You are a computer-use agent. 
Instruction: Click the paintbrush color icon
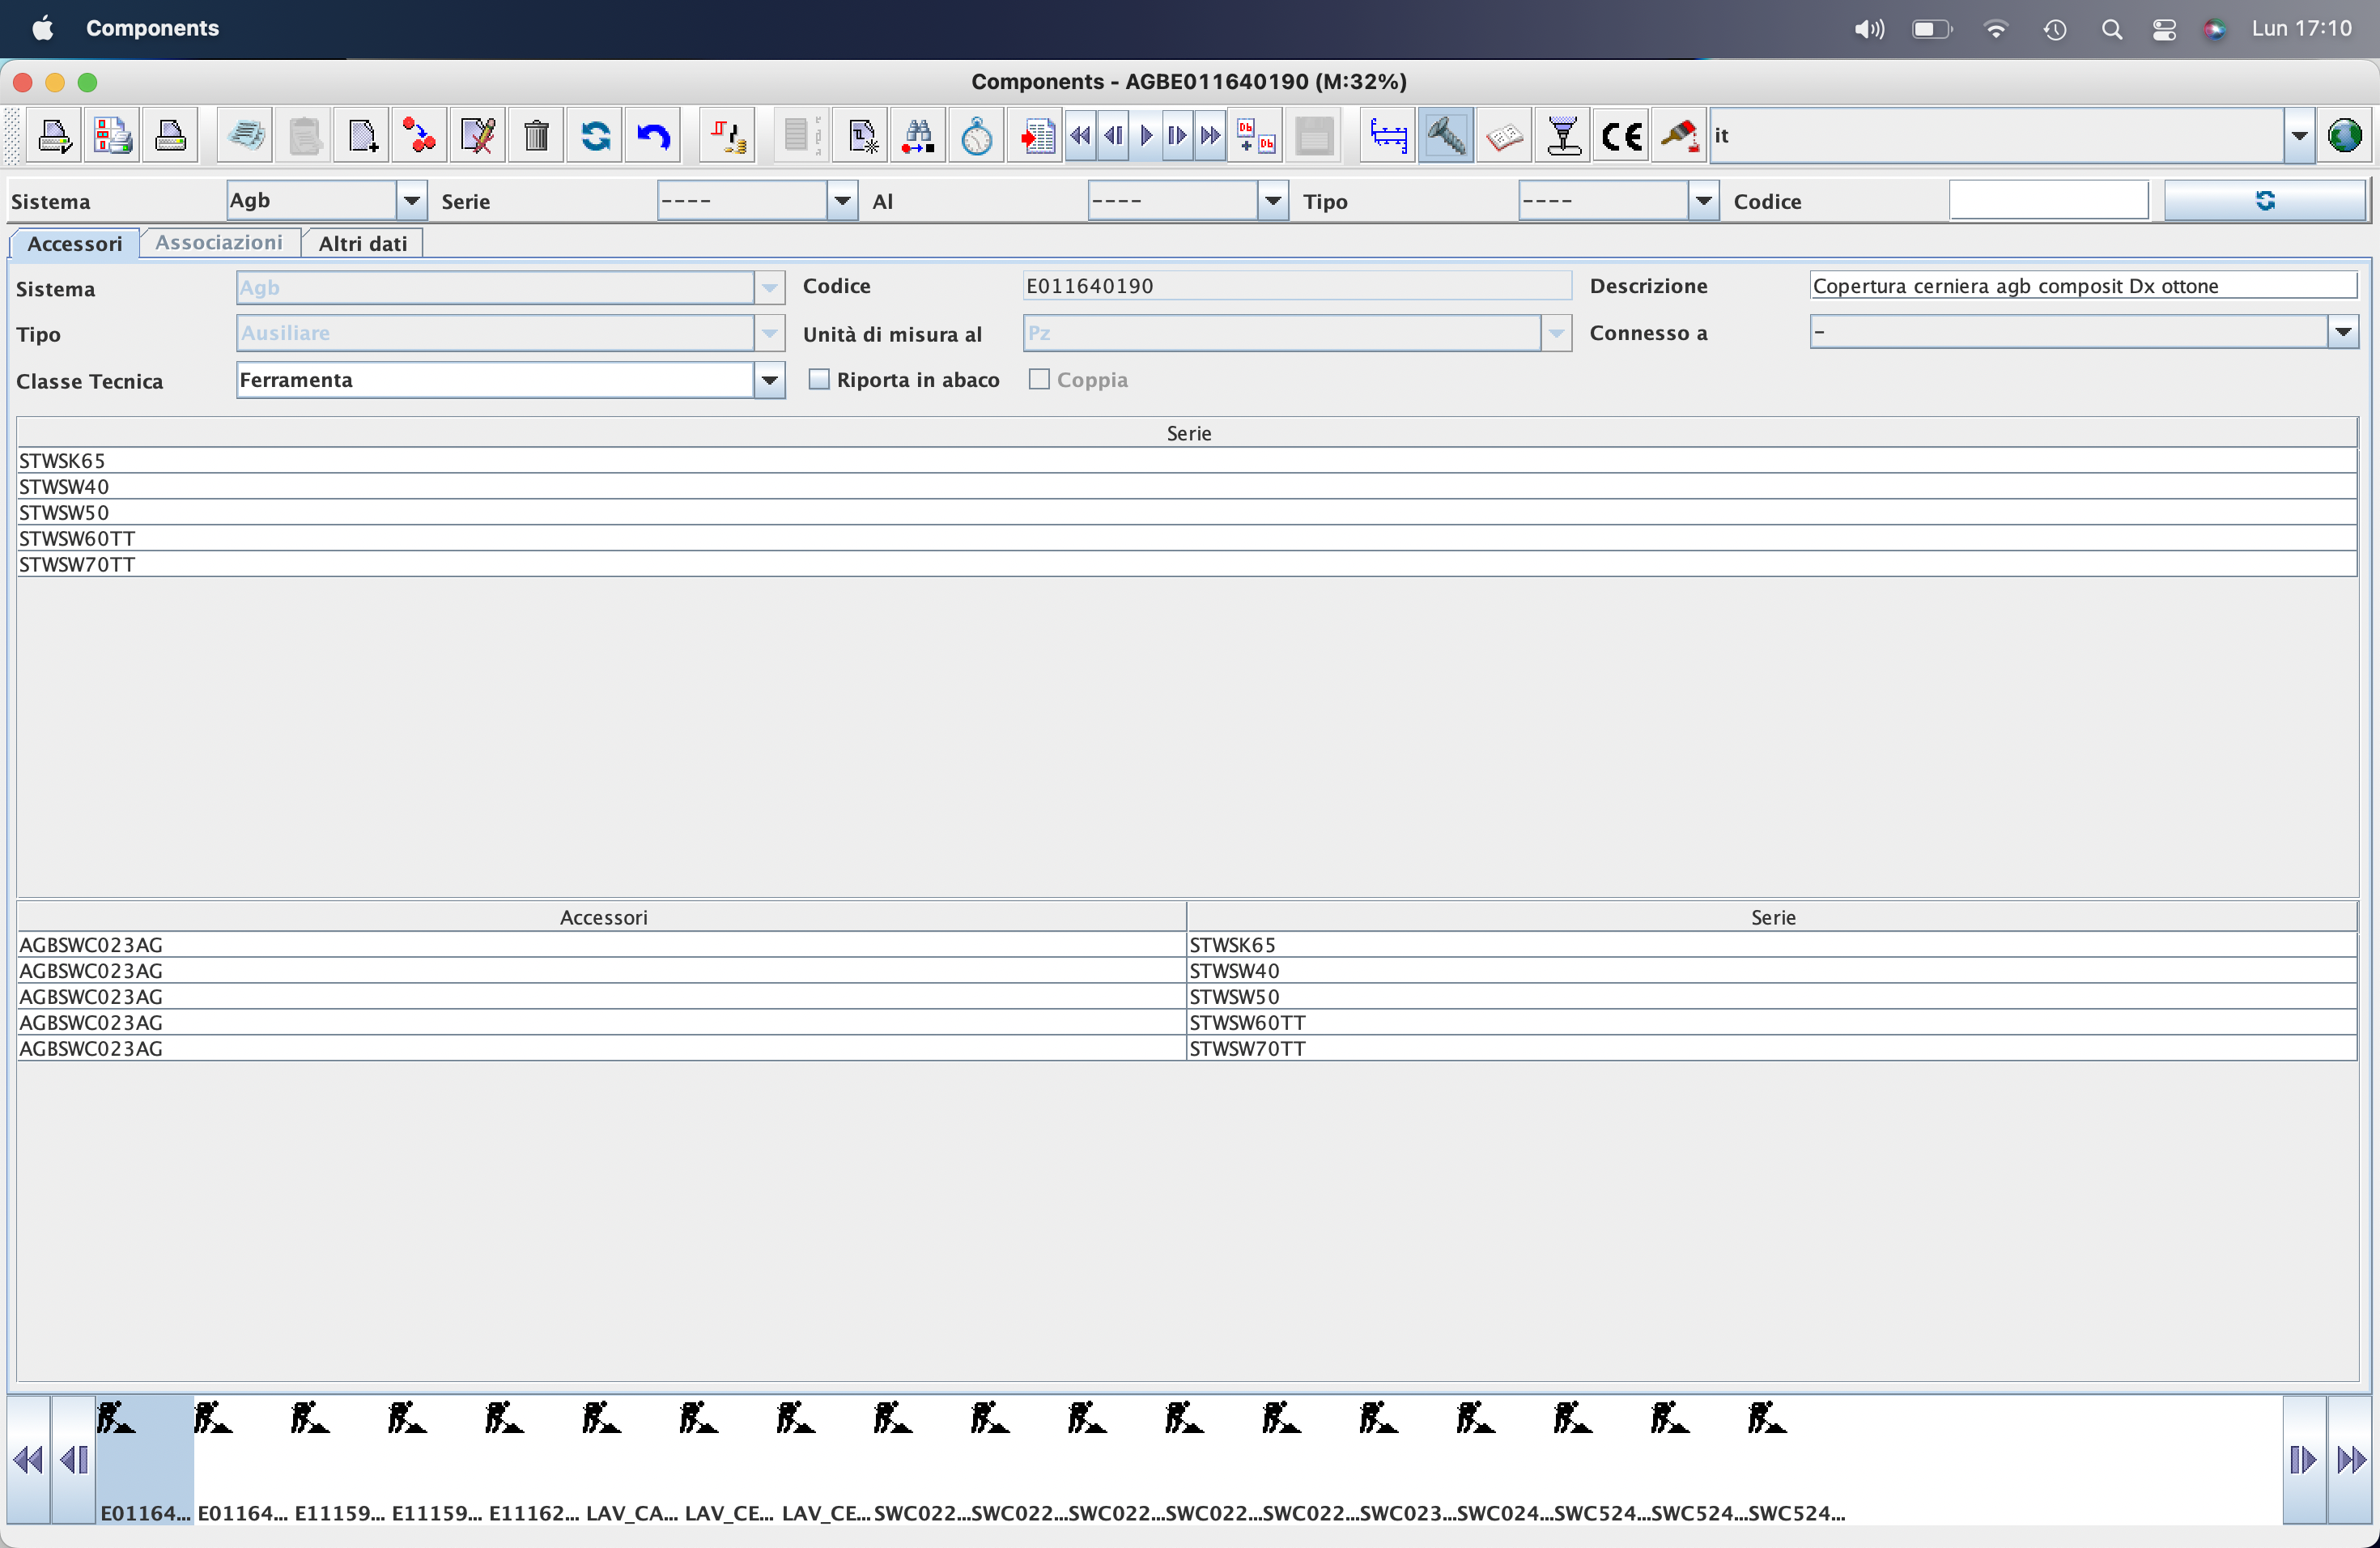coord(1679,136)
